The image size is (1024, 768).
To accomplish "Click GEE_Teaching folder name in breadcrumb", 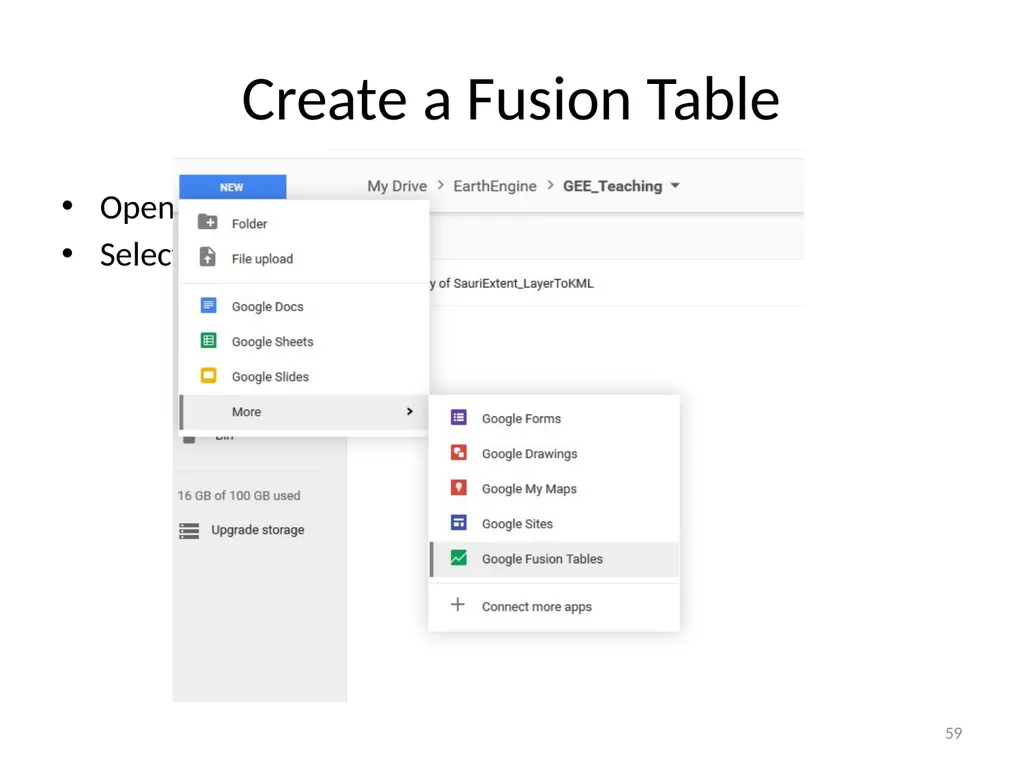I will point(613,186).
